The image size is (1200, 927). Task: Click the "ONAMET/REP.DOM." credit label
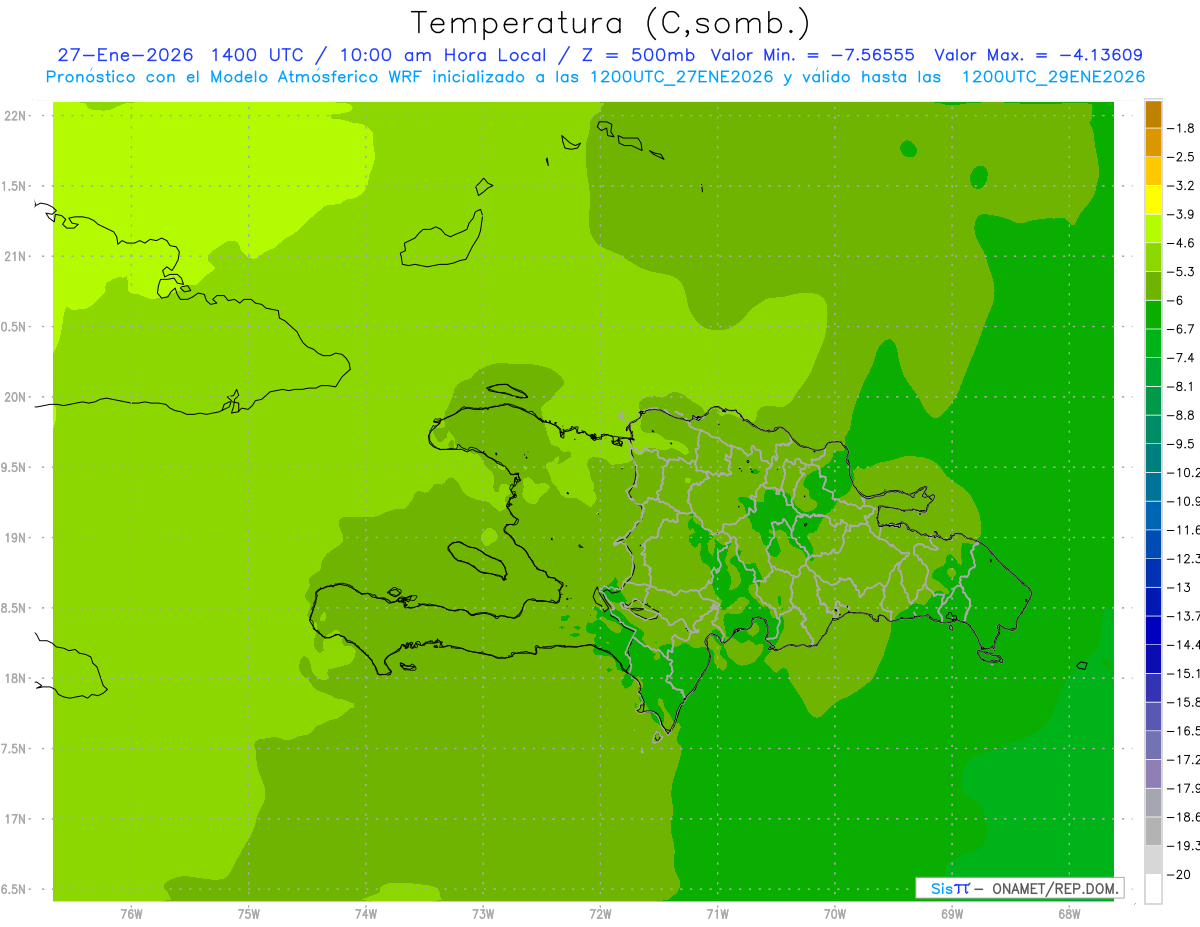pos(1054,888)
